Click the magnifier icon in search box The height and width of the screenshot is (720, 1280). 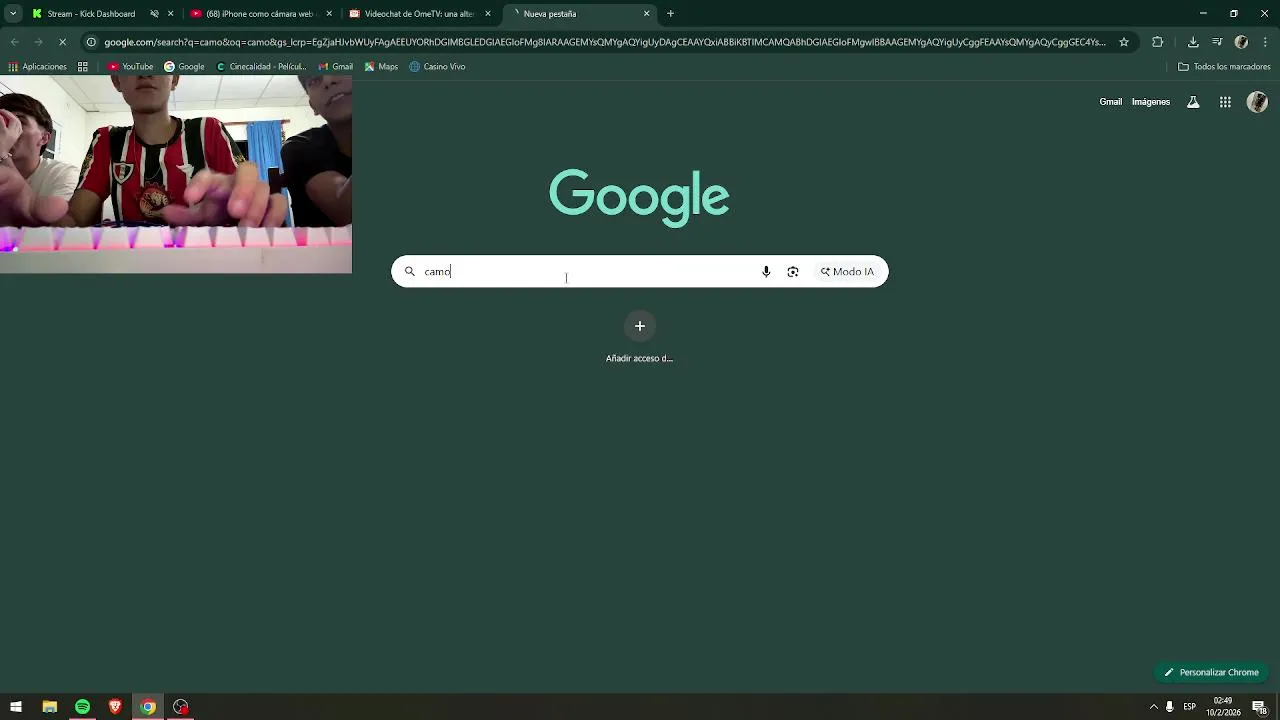pyautogui.click(x=410, y=272)
